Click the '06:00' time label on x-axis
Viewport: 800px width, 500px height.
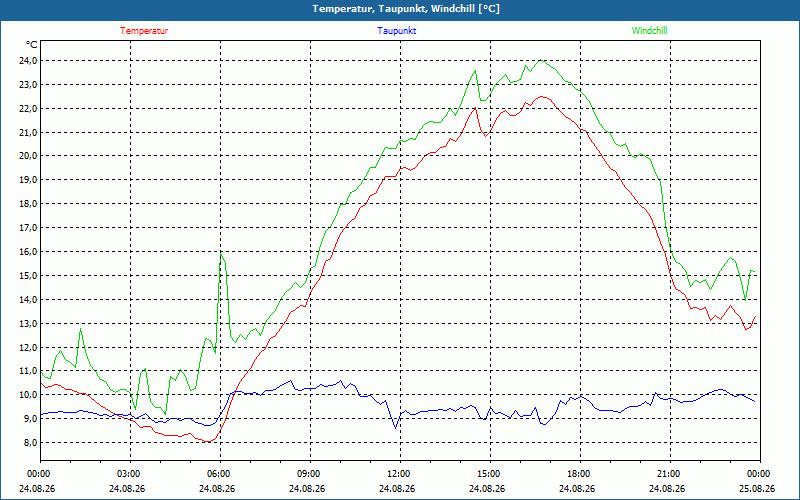tap(220, 474)
